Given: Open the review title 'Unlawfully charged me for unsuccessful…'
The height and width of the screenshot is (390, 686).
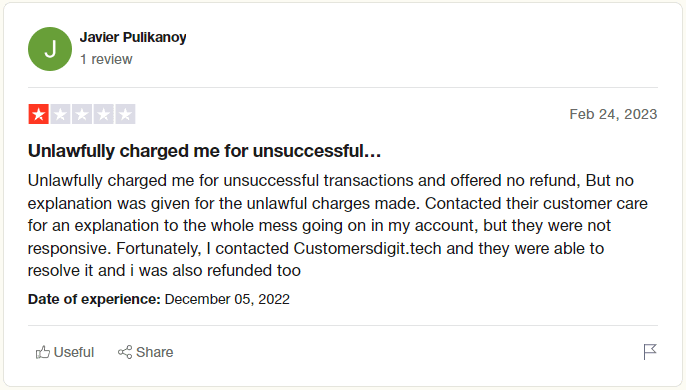Looking at the screenshot, I should [204, 151].
